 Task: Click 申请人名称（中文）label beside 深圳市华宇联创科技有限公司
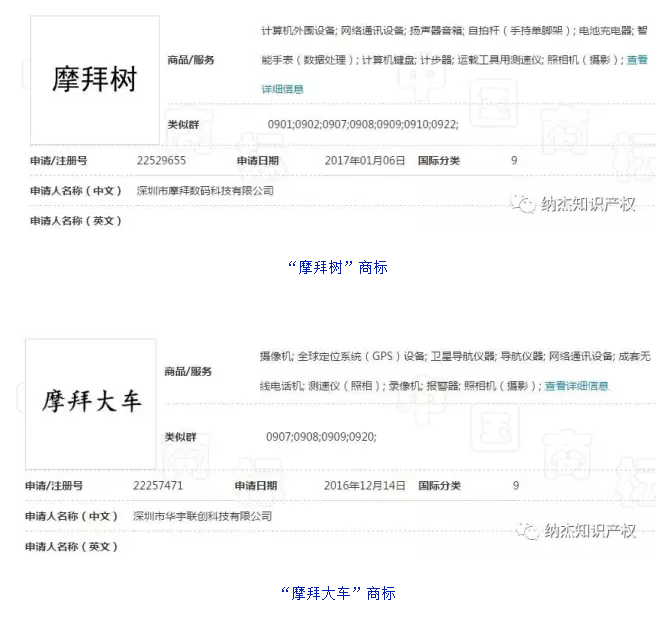tap(72, 516)
